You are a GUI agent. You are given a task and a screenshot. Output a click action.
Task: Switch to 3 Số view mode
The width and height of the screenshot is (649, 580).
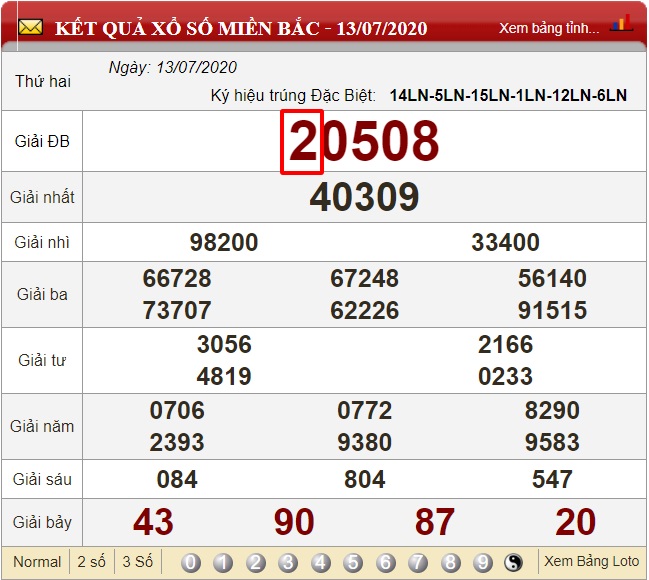[138, 562]
